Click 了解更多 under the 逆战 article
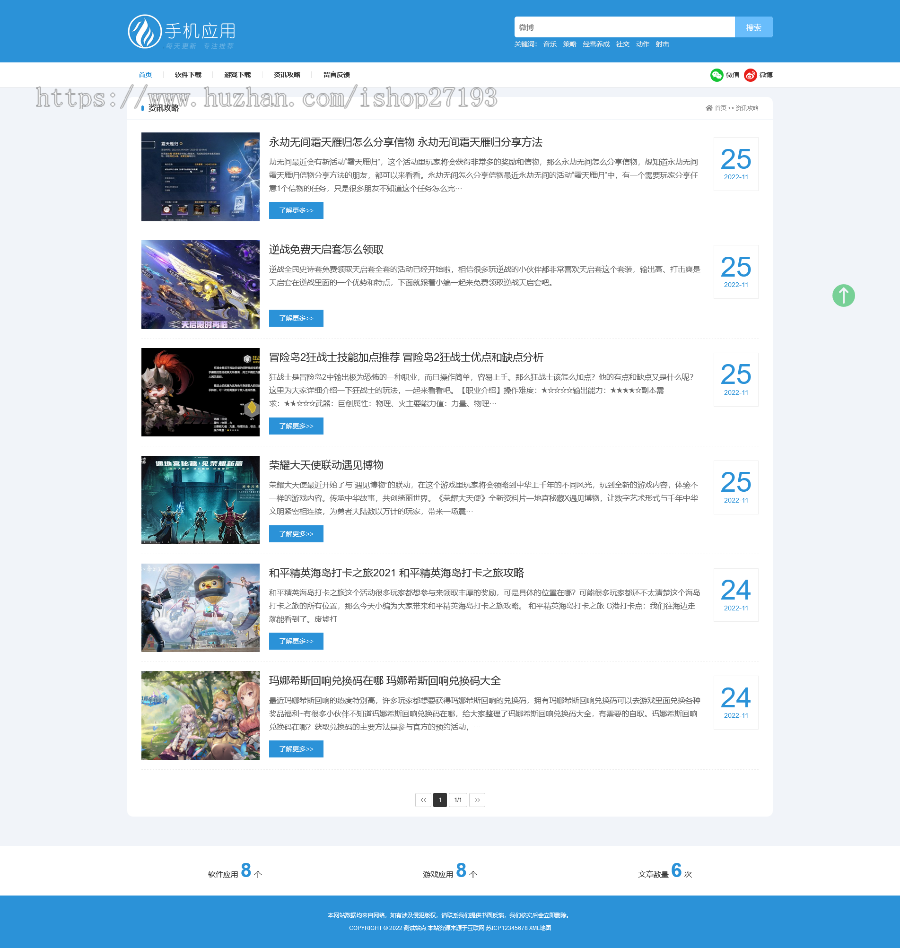The height and width of the screenshot is (948, 900). (x=296, y=318)
